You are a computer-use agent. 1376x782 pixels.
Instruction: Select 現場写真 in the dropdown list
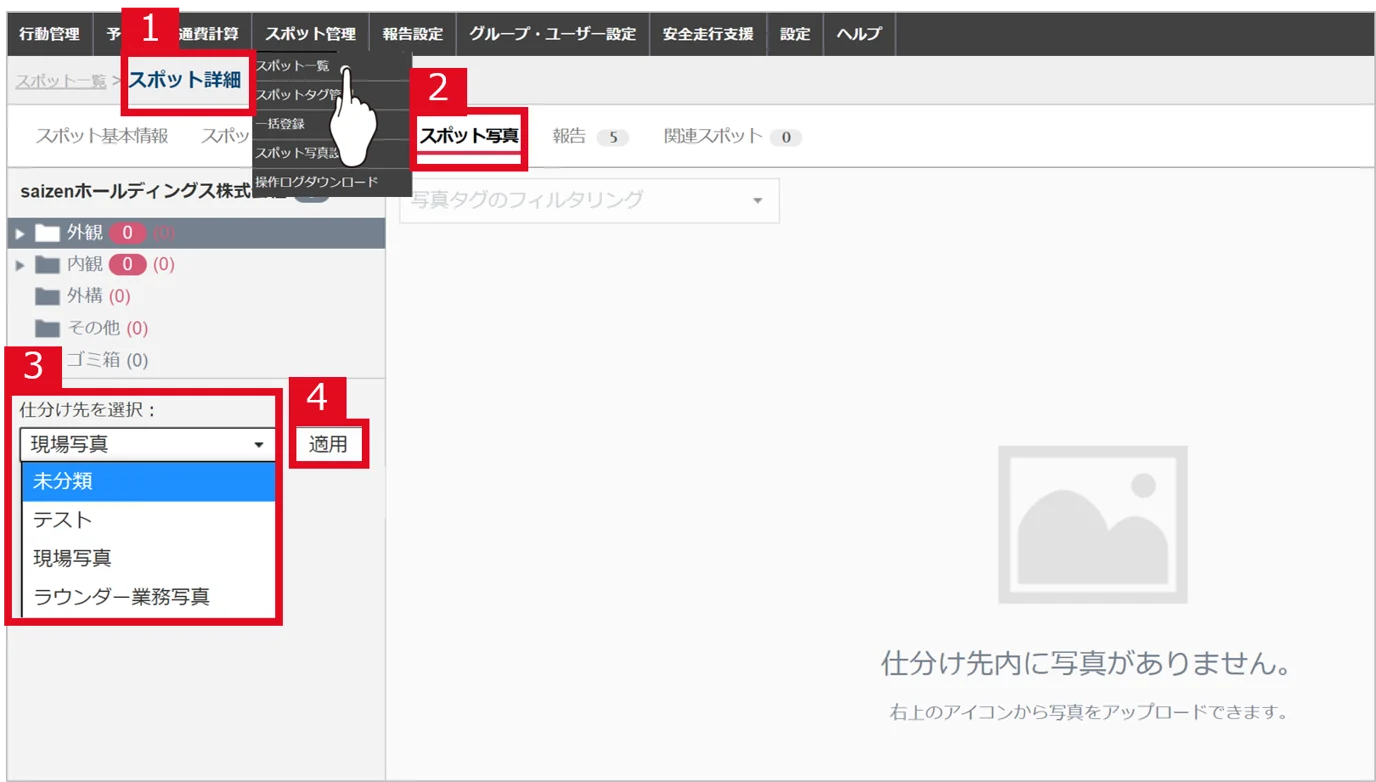(148, 558)
